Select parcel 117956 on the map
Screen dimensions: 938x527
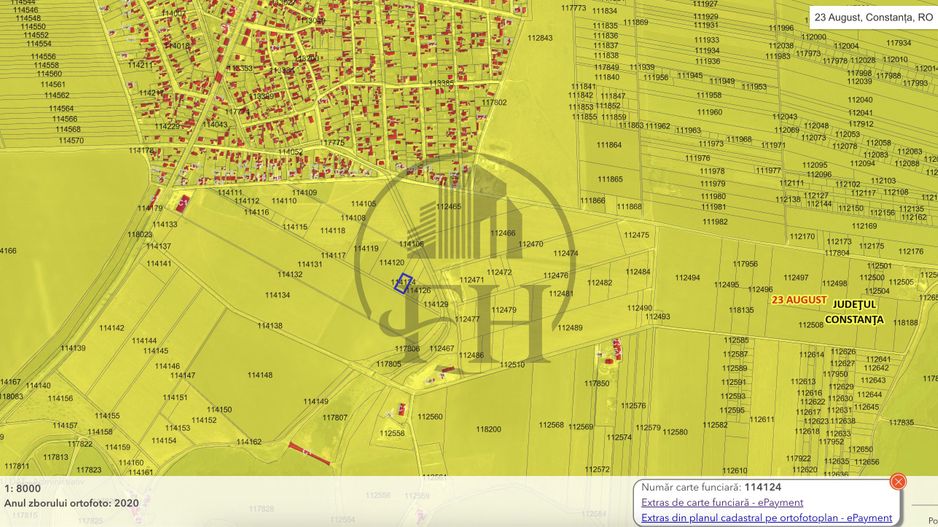point(745,264)
